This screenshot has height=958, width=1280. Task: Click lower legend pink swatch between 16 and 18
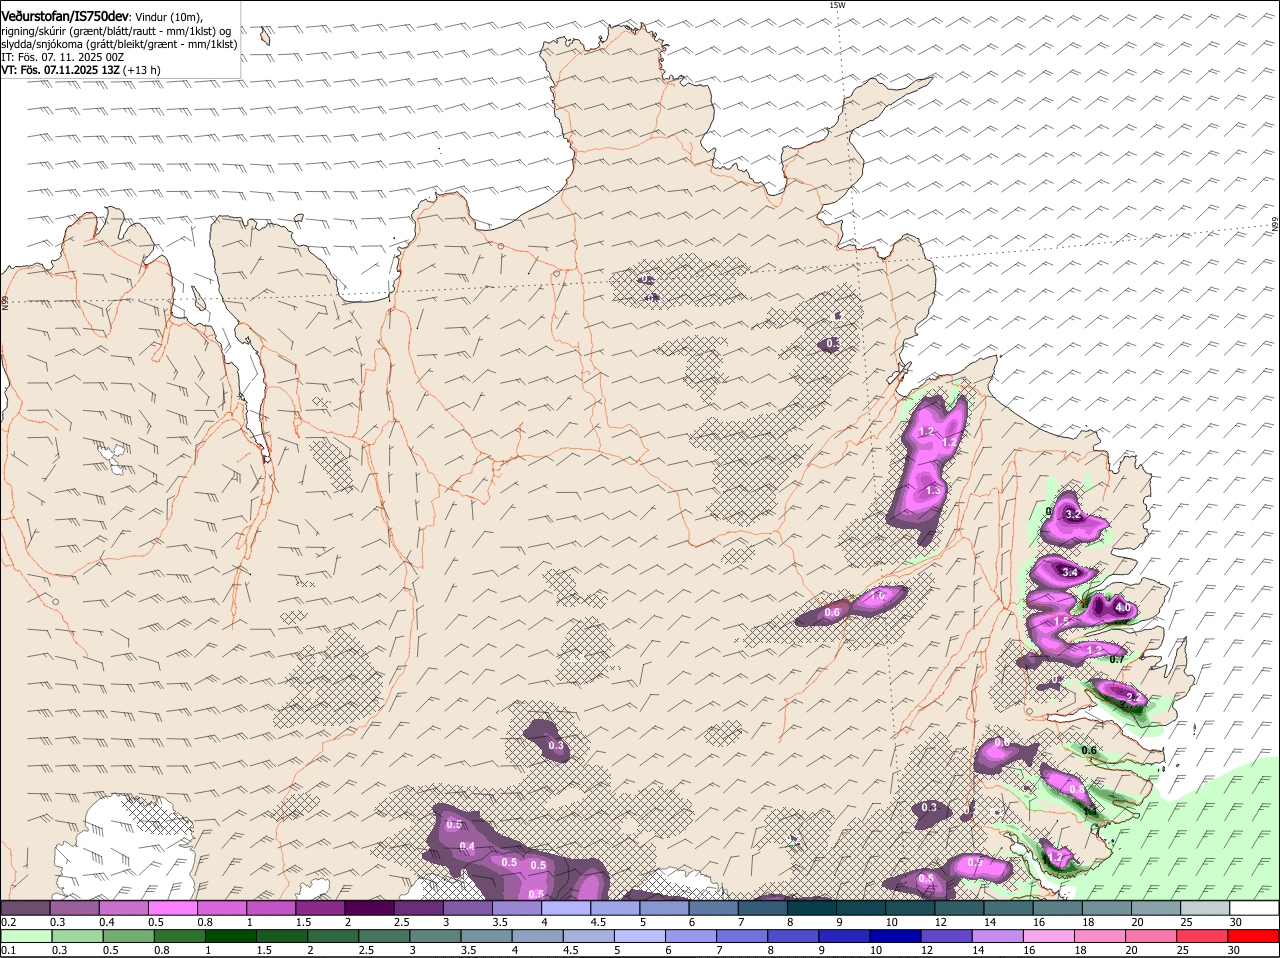1050,936
